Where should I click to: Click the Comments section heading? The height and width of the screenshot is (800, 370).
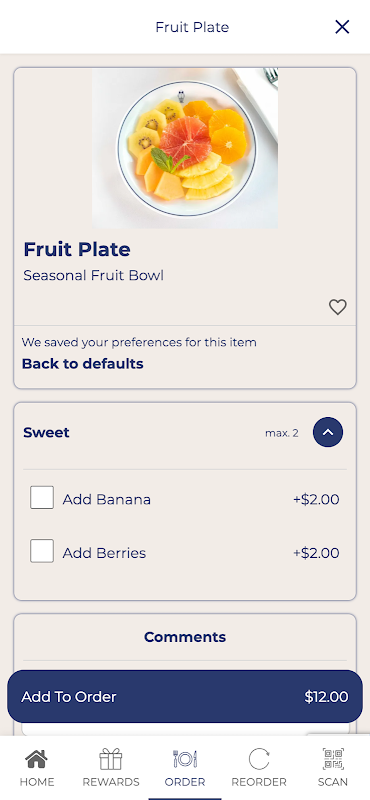click(x=185, y=637)
